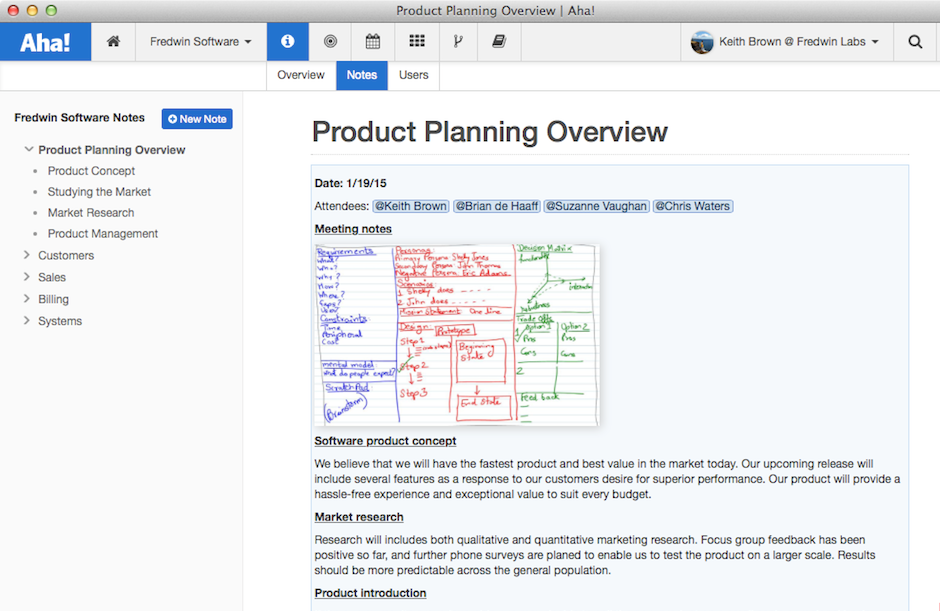Image resolution: width=940 pixels, height=611 pixels.
Task: Open search using the magnifying glass icon
Action: 915,41
